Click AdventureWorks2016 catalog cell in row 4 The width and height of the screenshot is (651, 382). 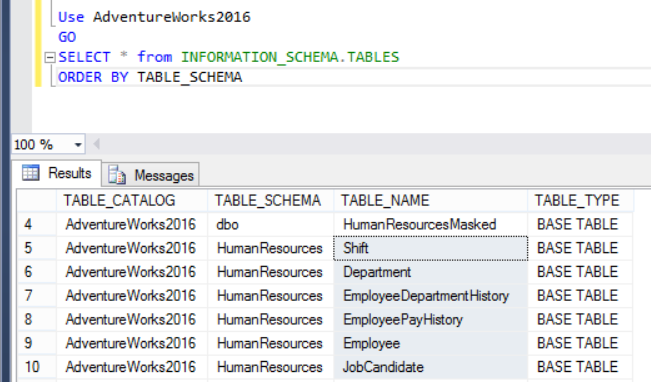132,224
